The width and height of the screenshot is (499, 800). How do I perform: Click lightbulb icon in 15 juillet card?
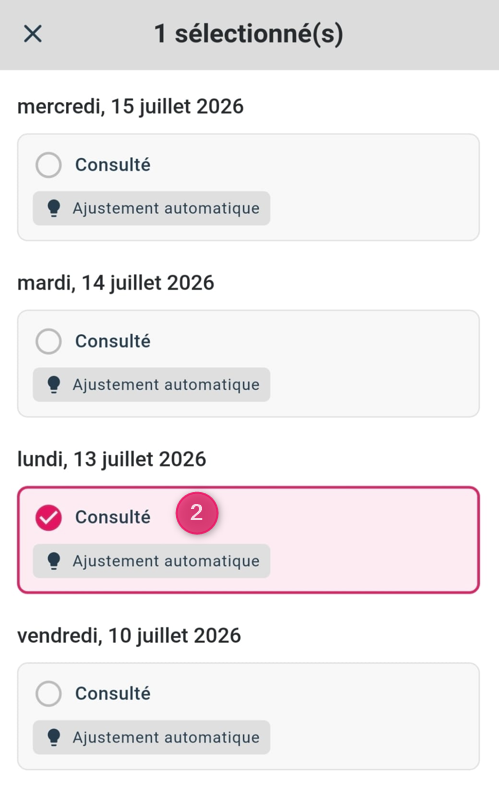point(54,208)
